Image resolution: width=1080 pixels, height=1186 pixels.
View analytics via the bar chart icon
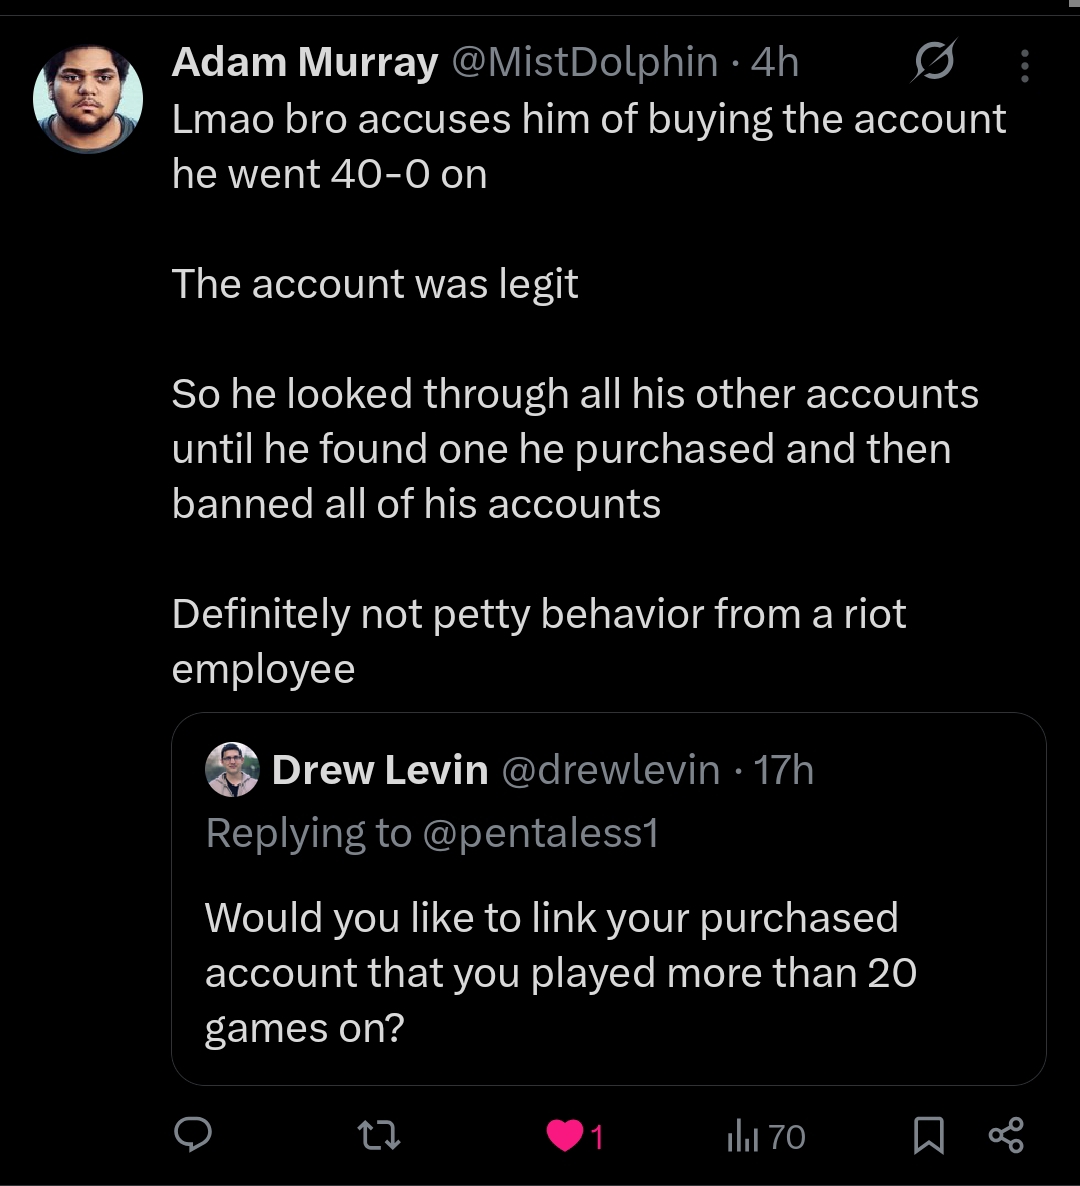[742, 1136]
